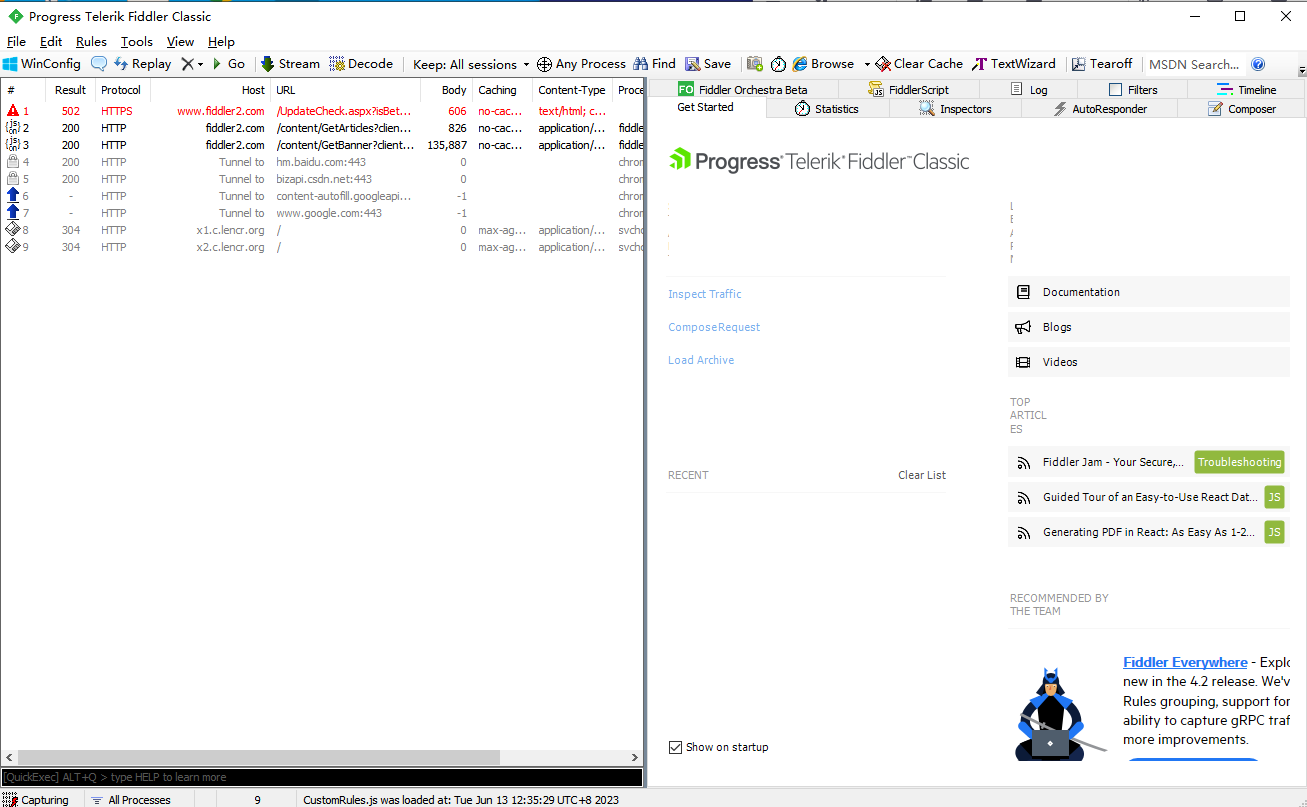Click Clear List in Recent section
The width and height of the screenshot is (1307, 807).
(x=922, y=475)
